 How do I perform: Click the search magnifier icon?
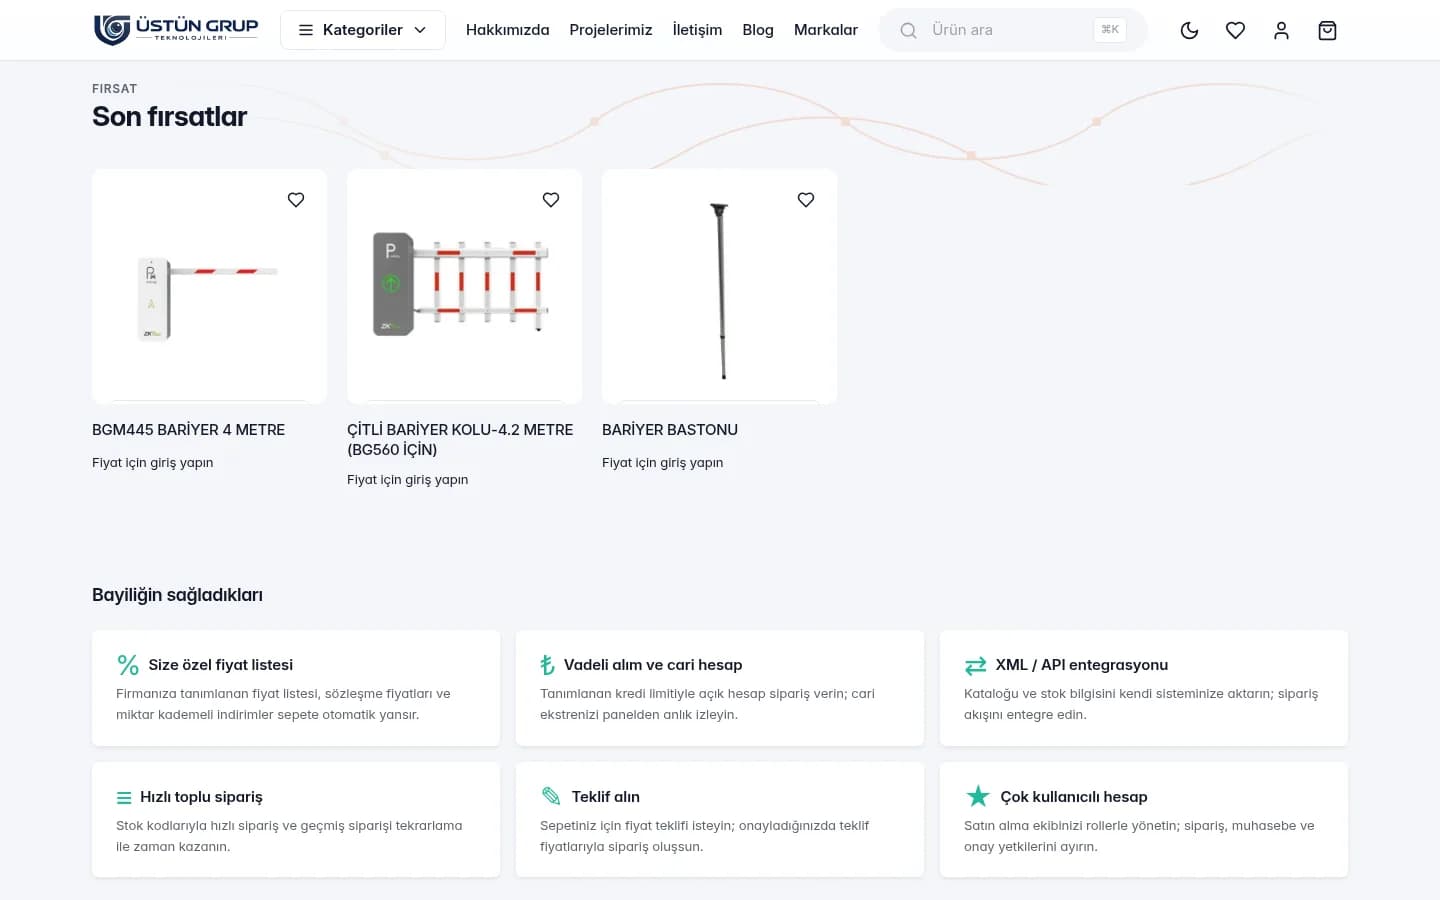coord(908,30)
